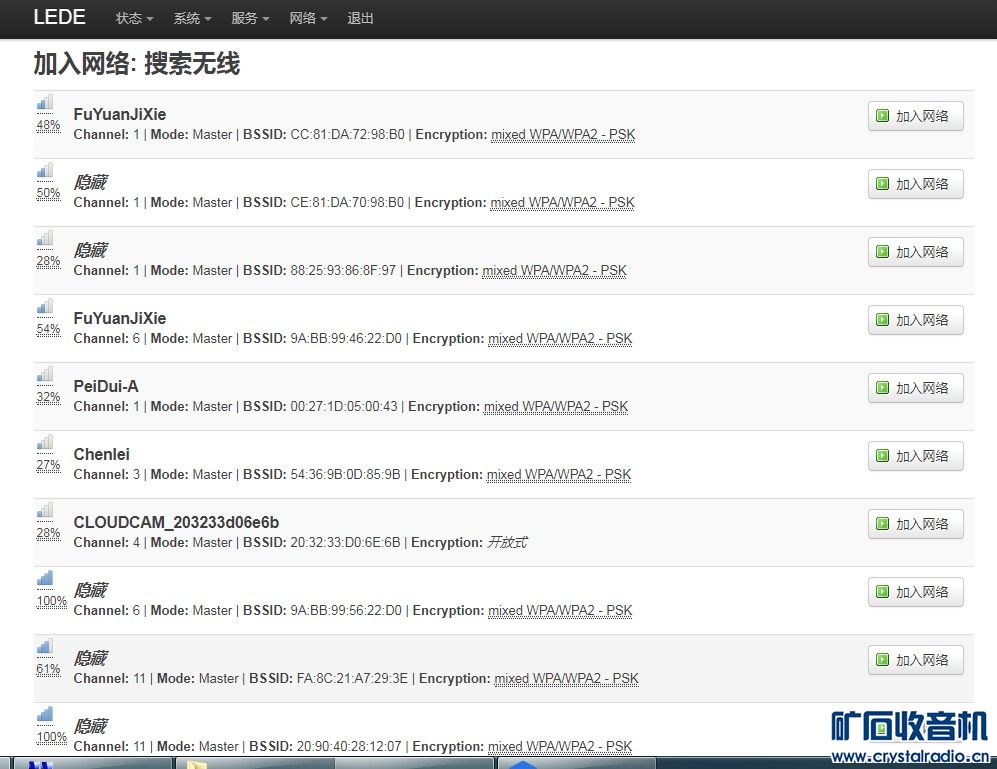Click the signal icon showing 61%

(x=45, y=648)
